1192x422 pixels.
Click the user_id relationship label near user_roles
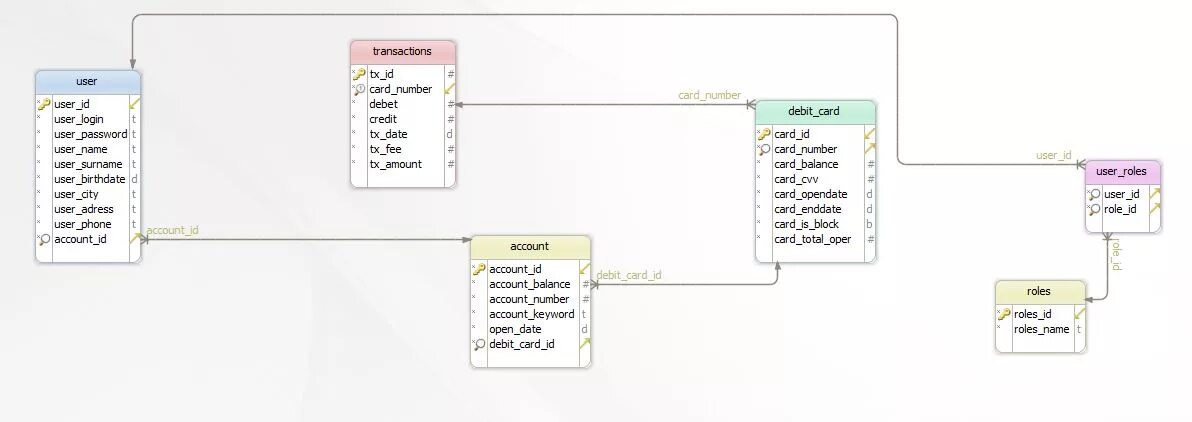[1054, 155]
